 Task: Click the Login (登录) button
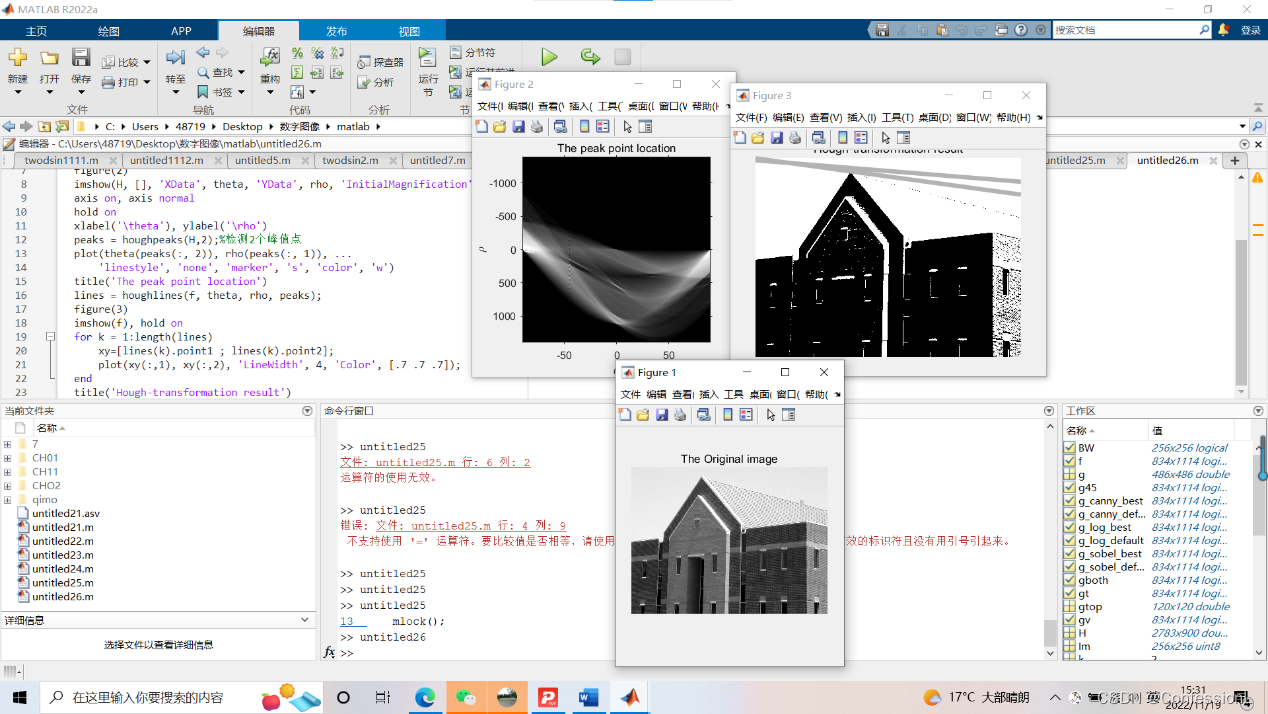click(x=1250, y=30)
